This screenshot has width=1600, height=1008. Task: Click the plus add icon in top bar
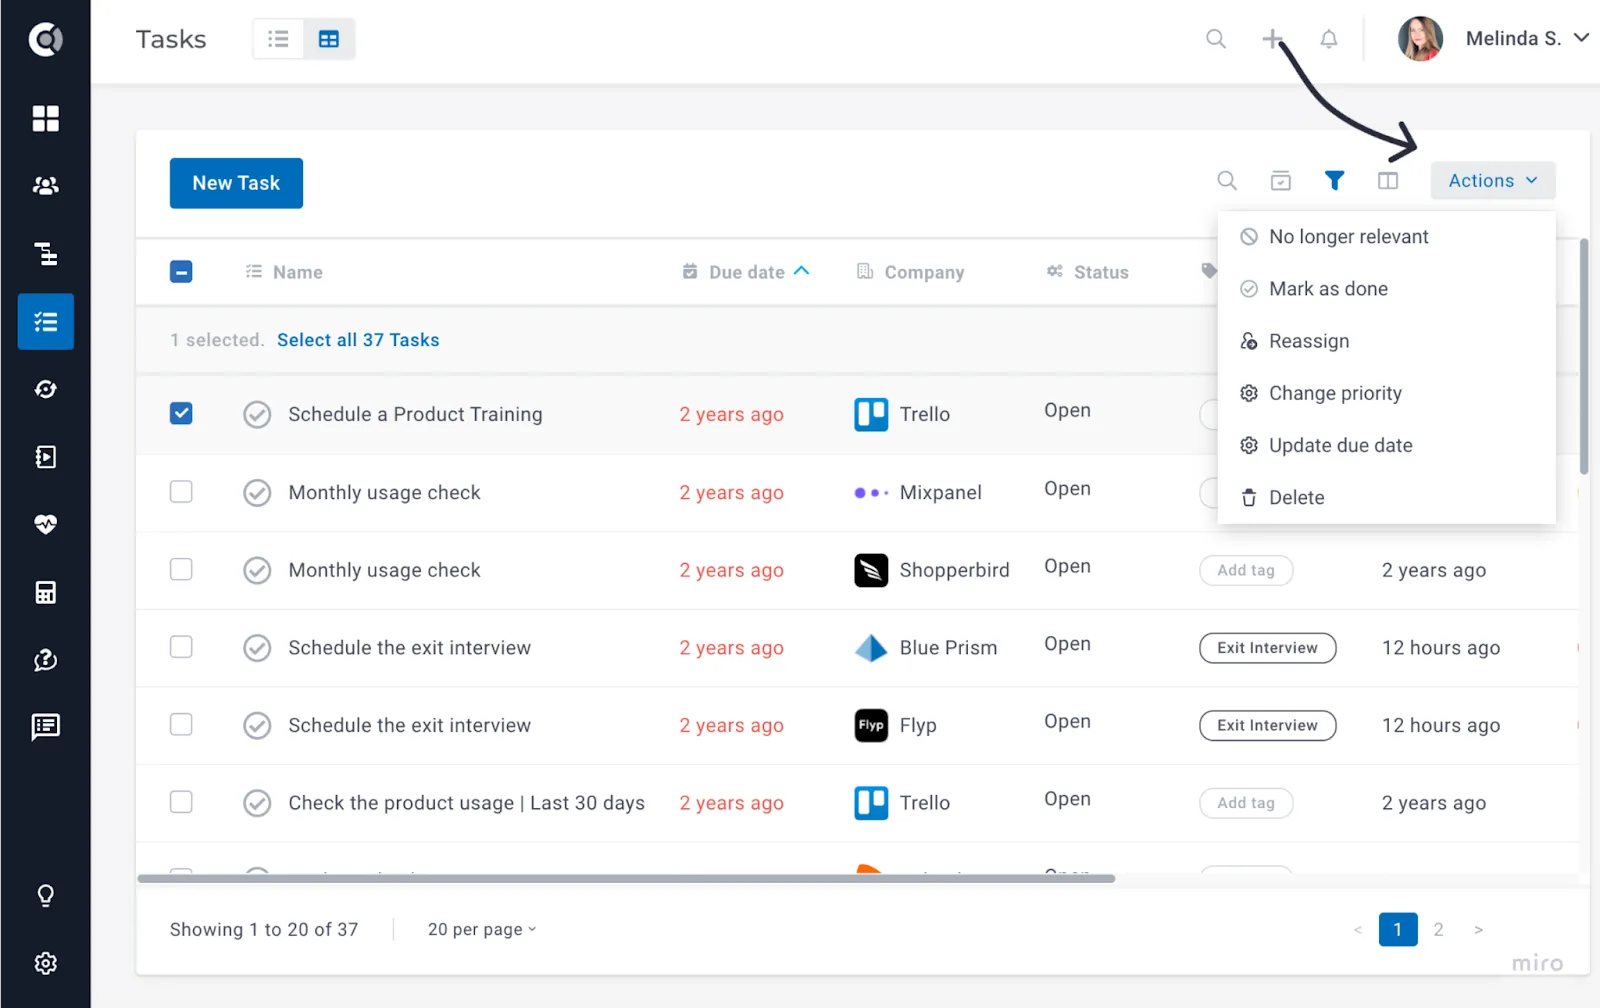[x=1272, y=39]
